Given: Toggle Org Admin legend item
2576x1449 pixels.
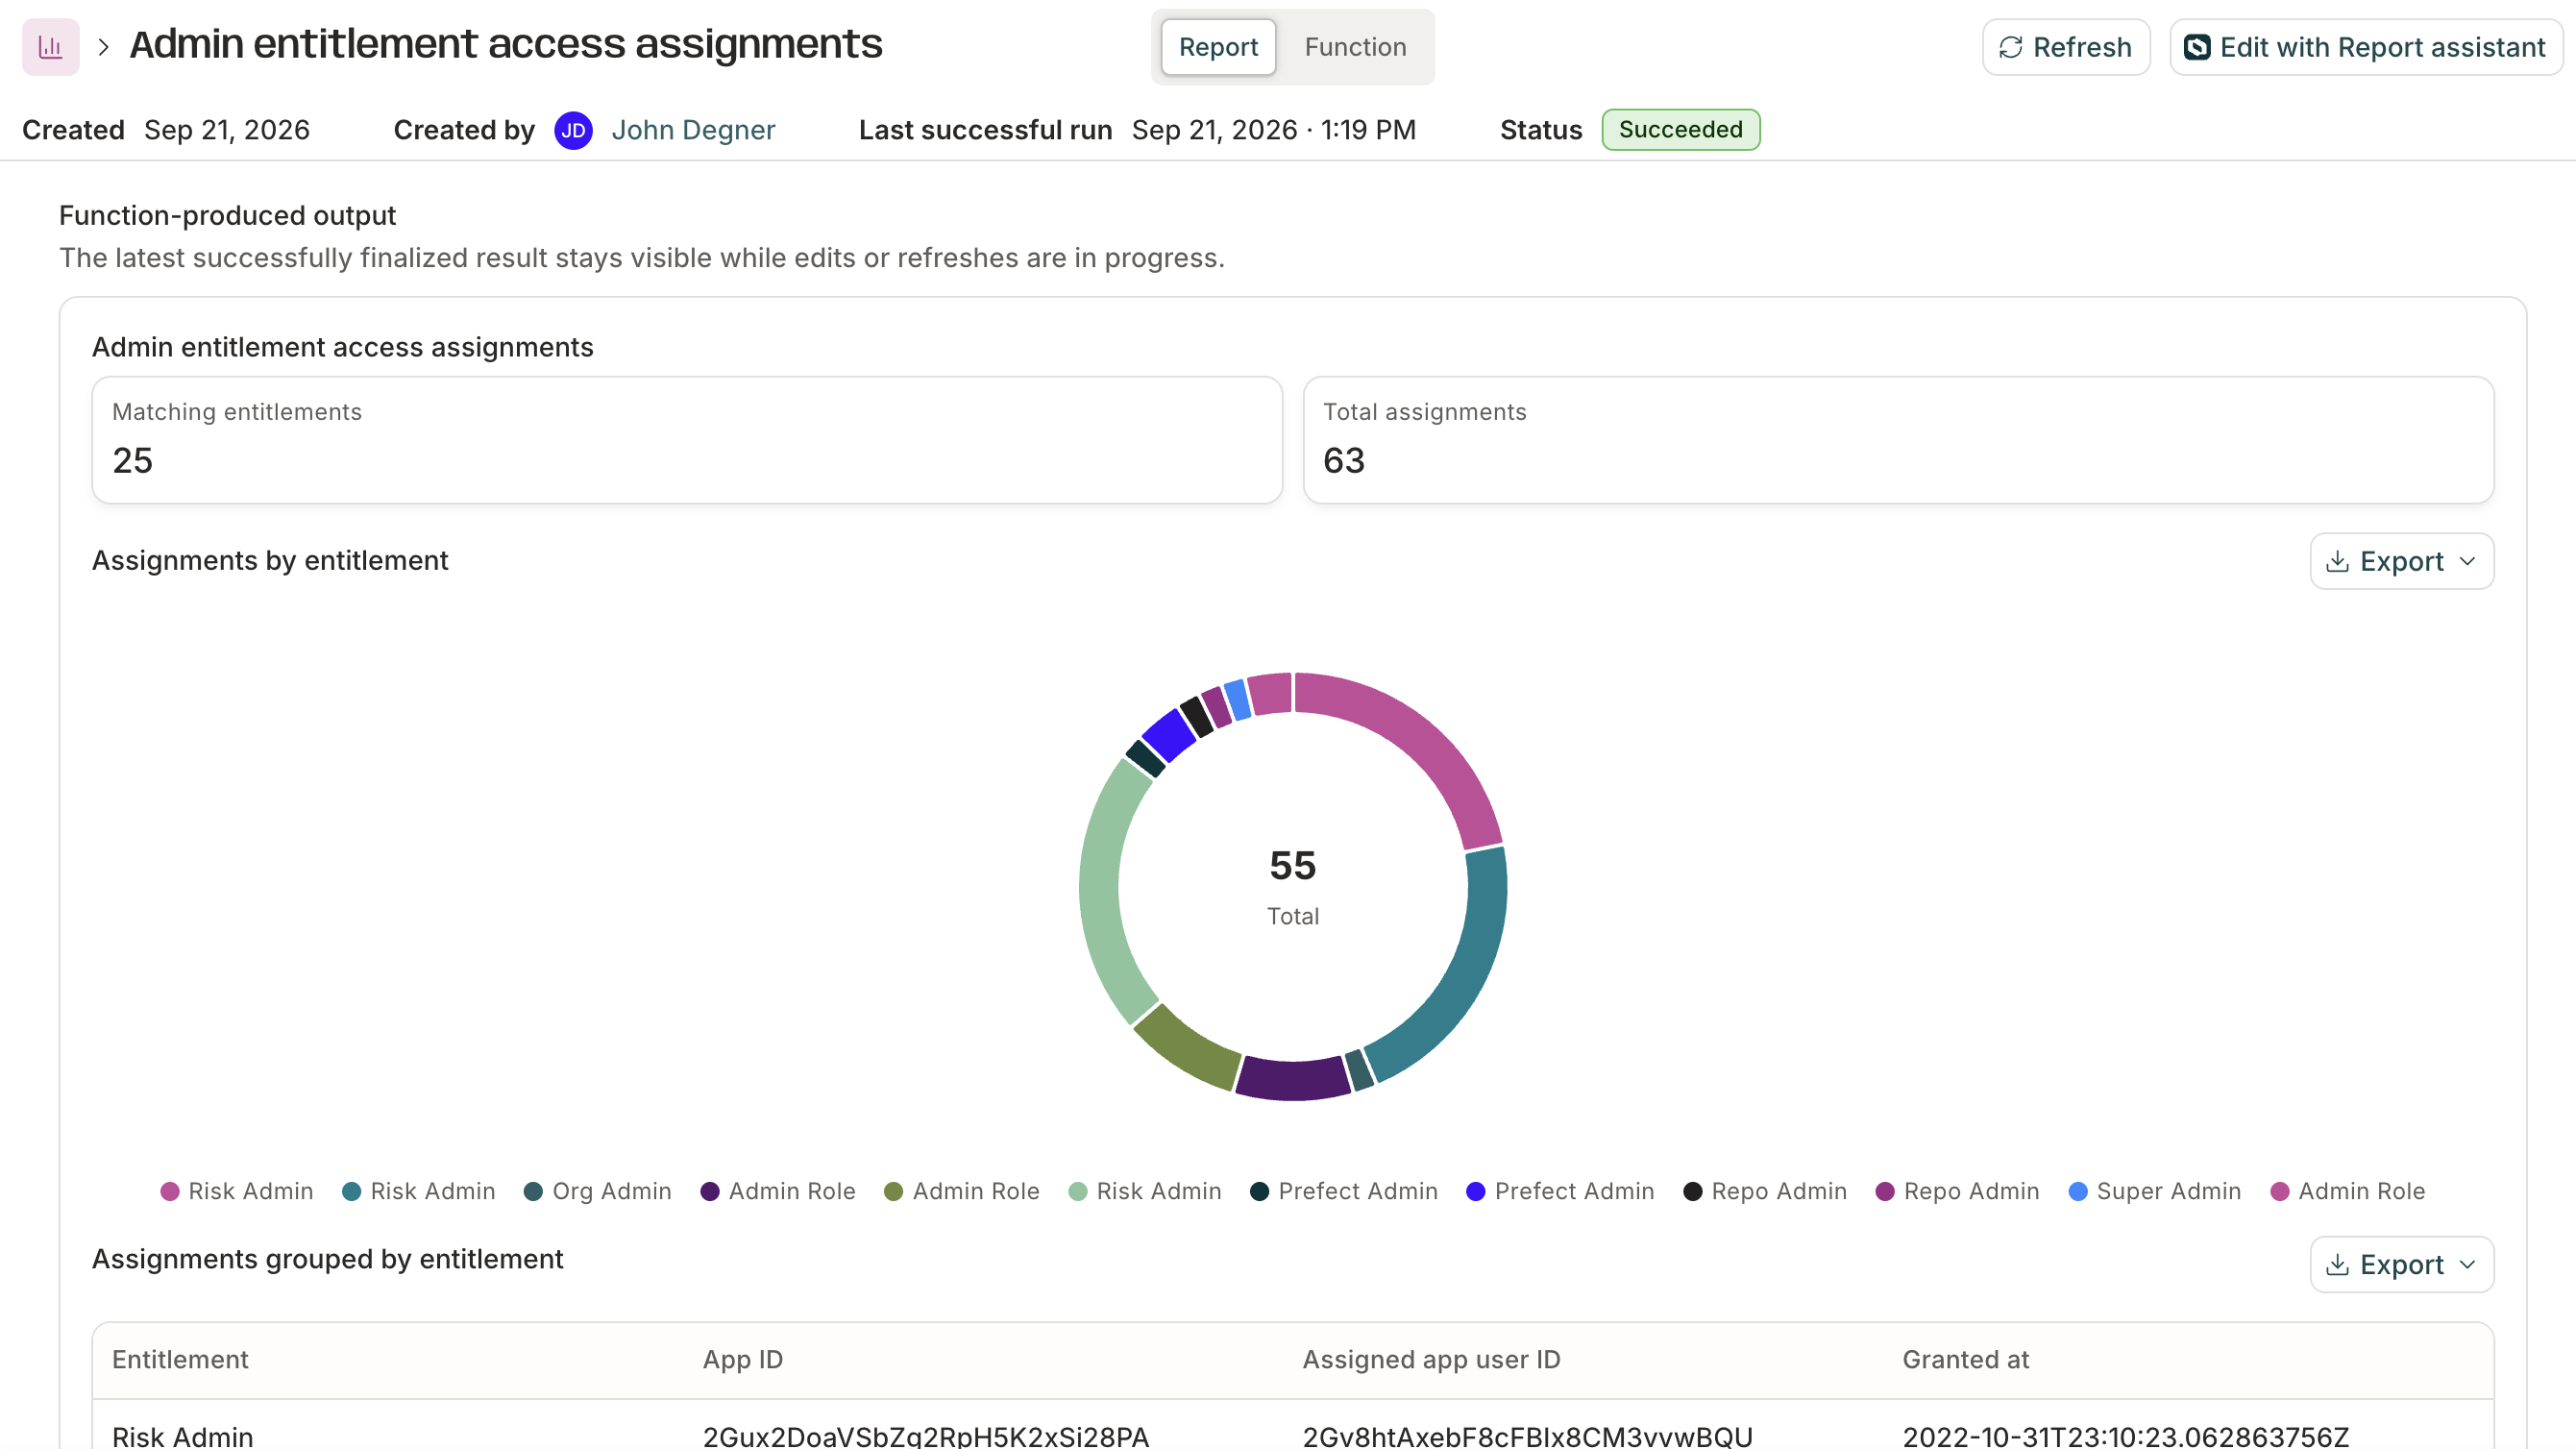Looking at the screenshot, I should tap(598, 1191).
